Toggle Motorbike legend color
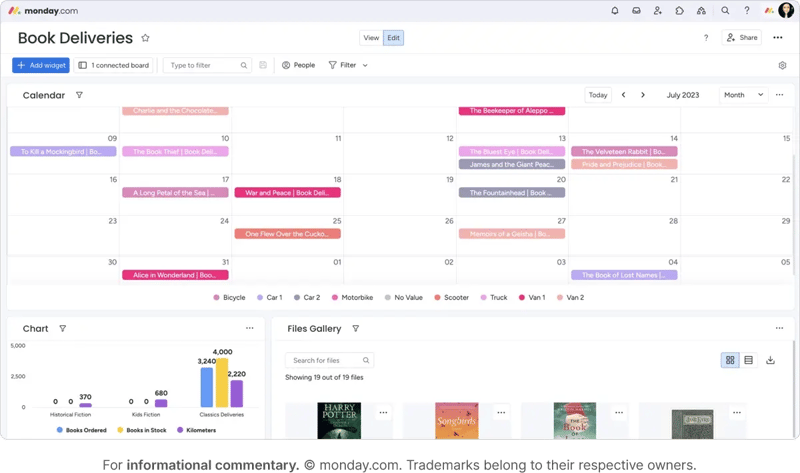The image size is (800, 473). (335, 297)
